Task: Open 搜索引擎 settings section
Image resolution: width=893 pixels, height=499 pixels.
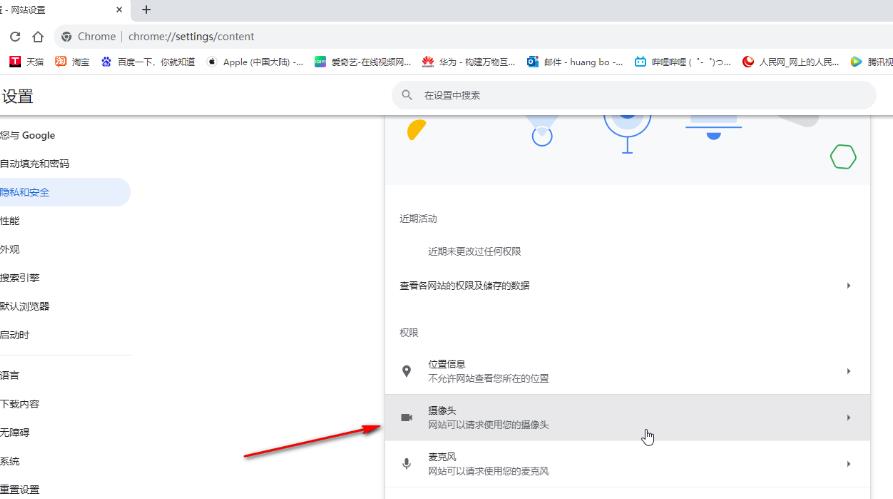Action: coord(20,277)
